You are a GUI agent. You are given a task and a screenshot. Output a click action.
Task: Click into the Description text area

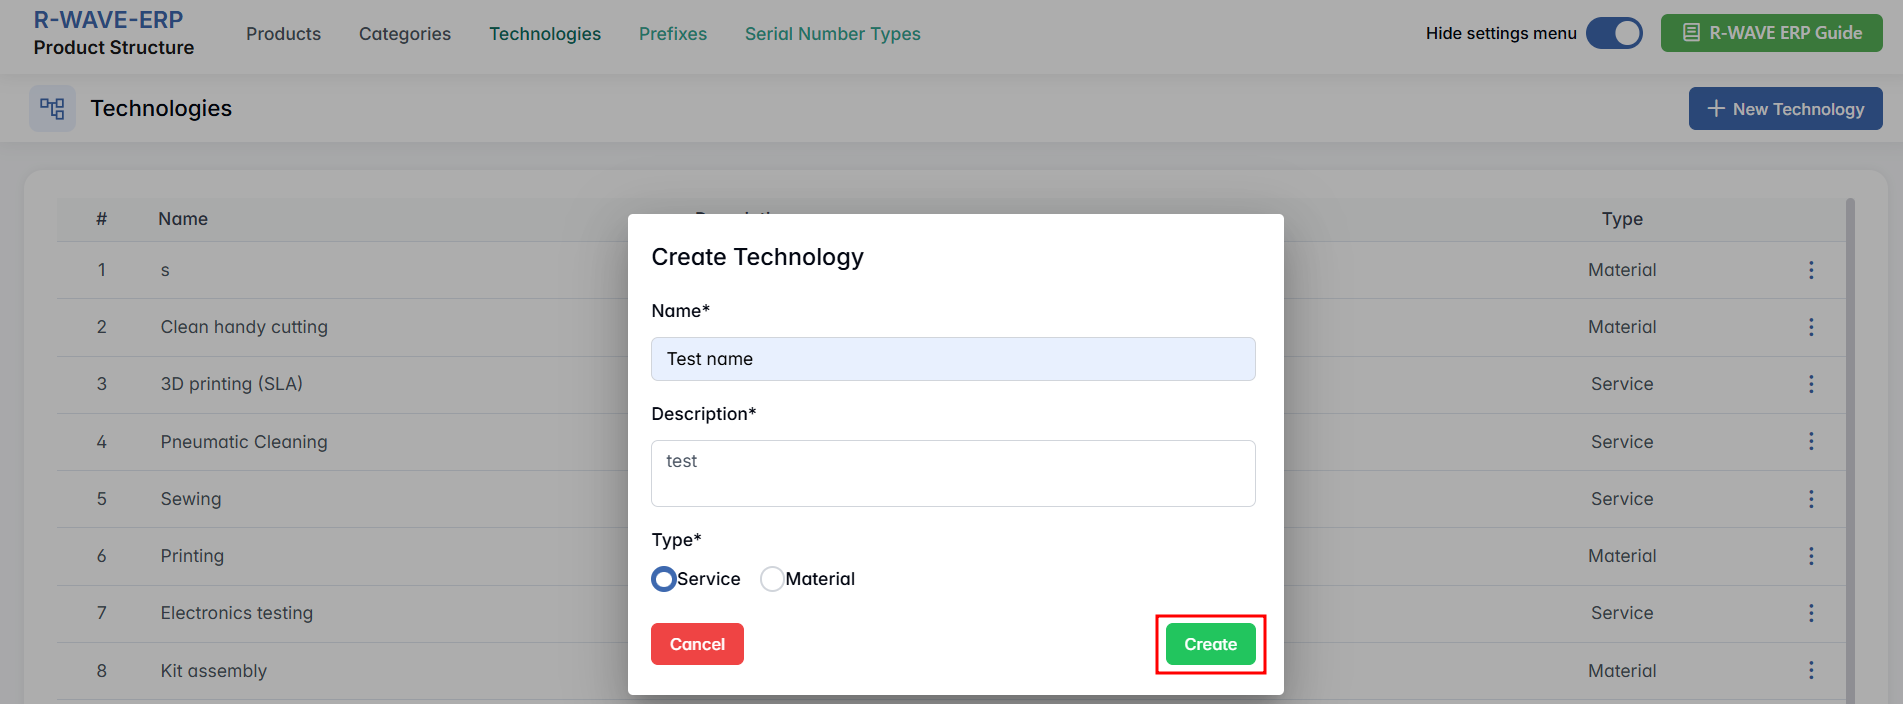coord(953,473)
